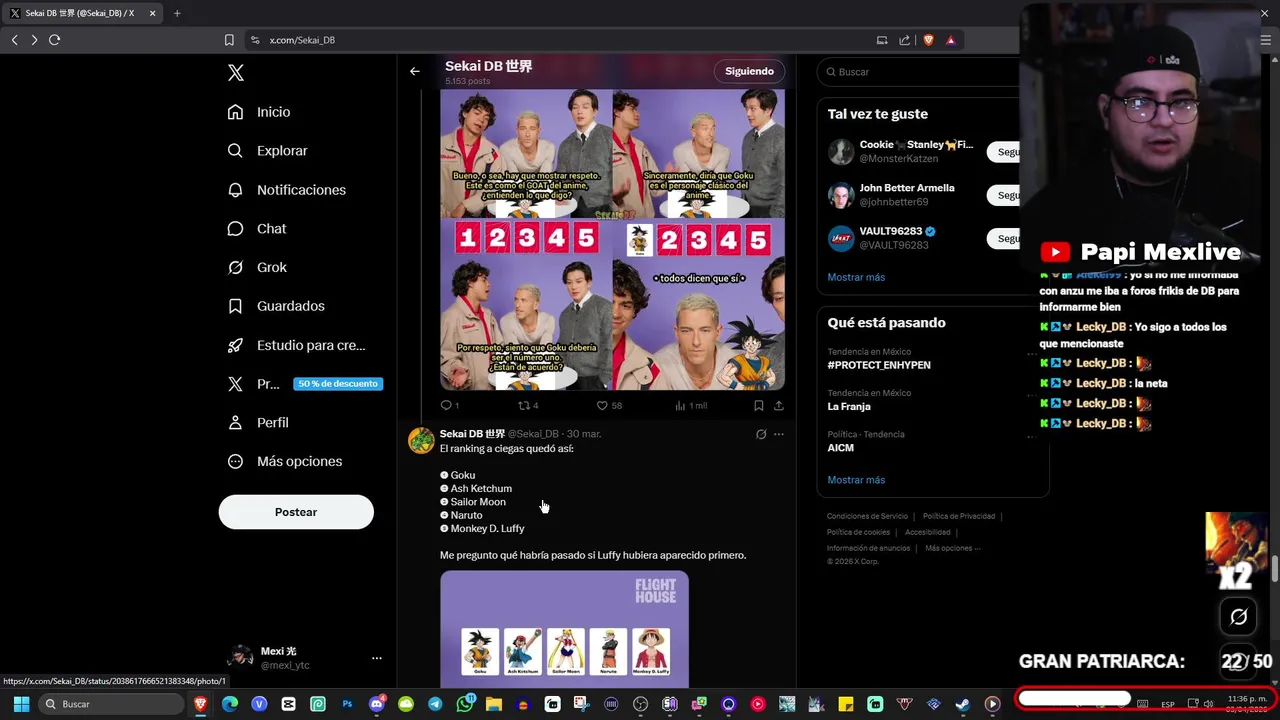Screen dimensions: 1280x720
Task: View post analytics showing 1 mil
Action: 691,405
